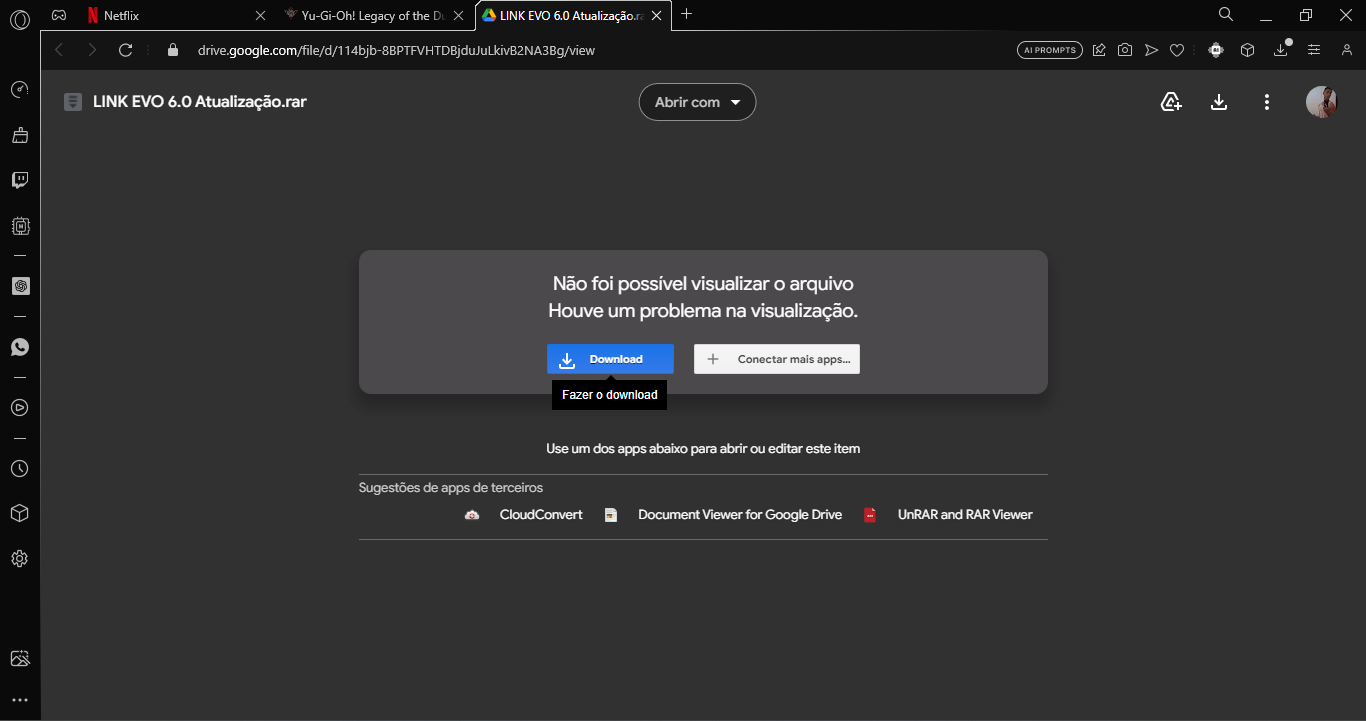The width and height of the screenshot is (1366, 721).
Task: Switch to the Yu-Gi-Oh! Legacy tab
Action: 373,15
